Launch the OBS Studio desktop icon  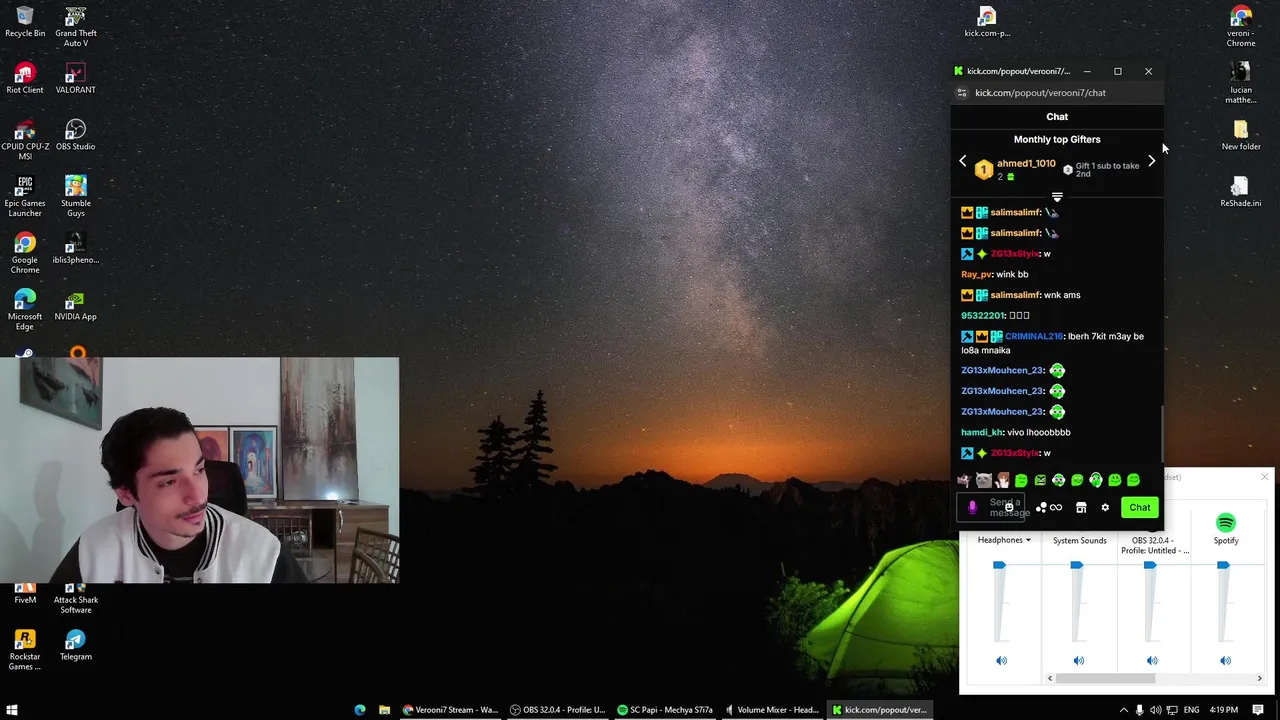pyautogui.click(x=75, y=135)
